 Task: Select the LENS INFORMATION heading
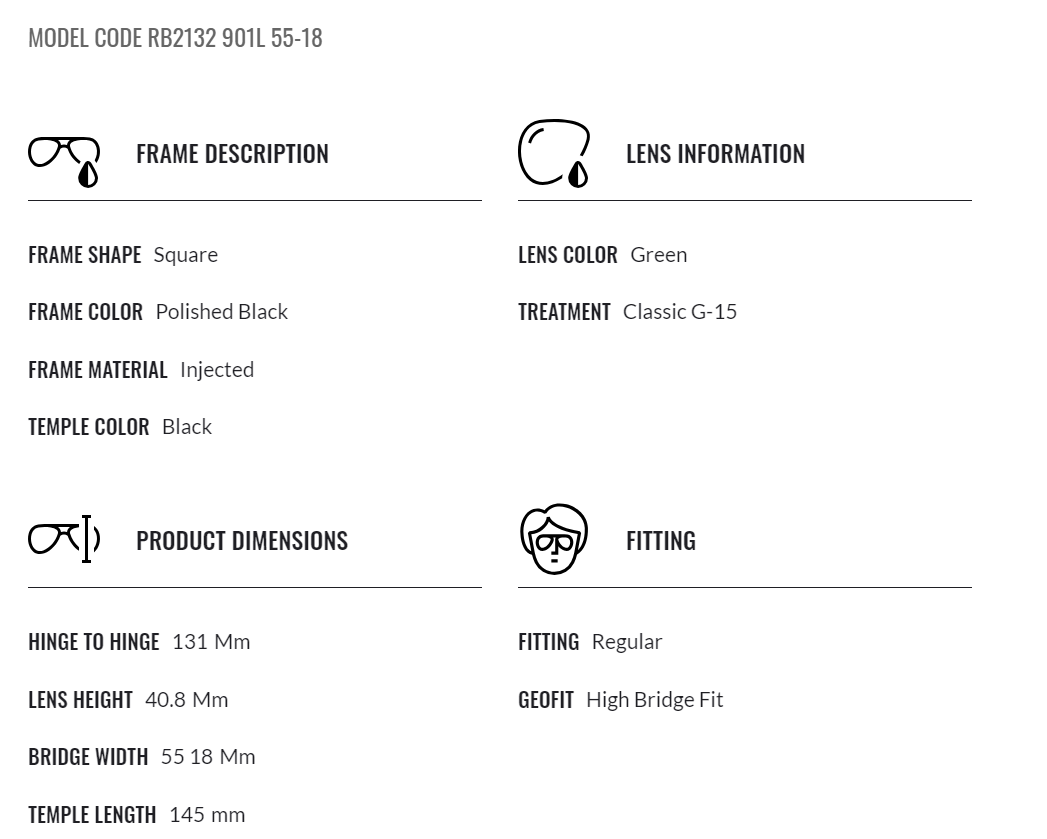pyautogui.click(x=715, y=154)
